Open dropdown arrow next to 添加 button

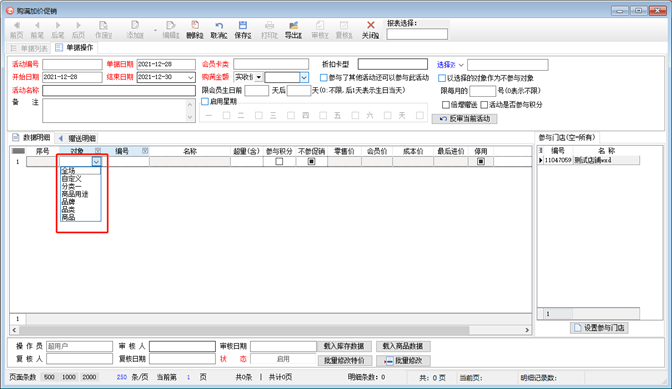click(x=155, y=30)
